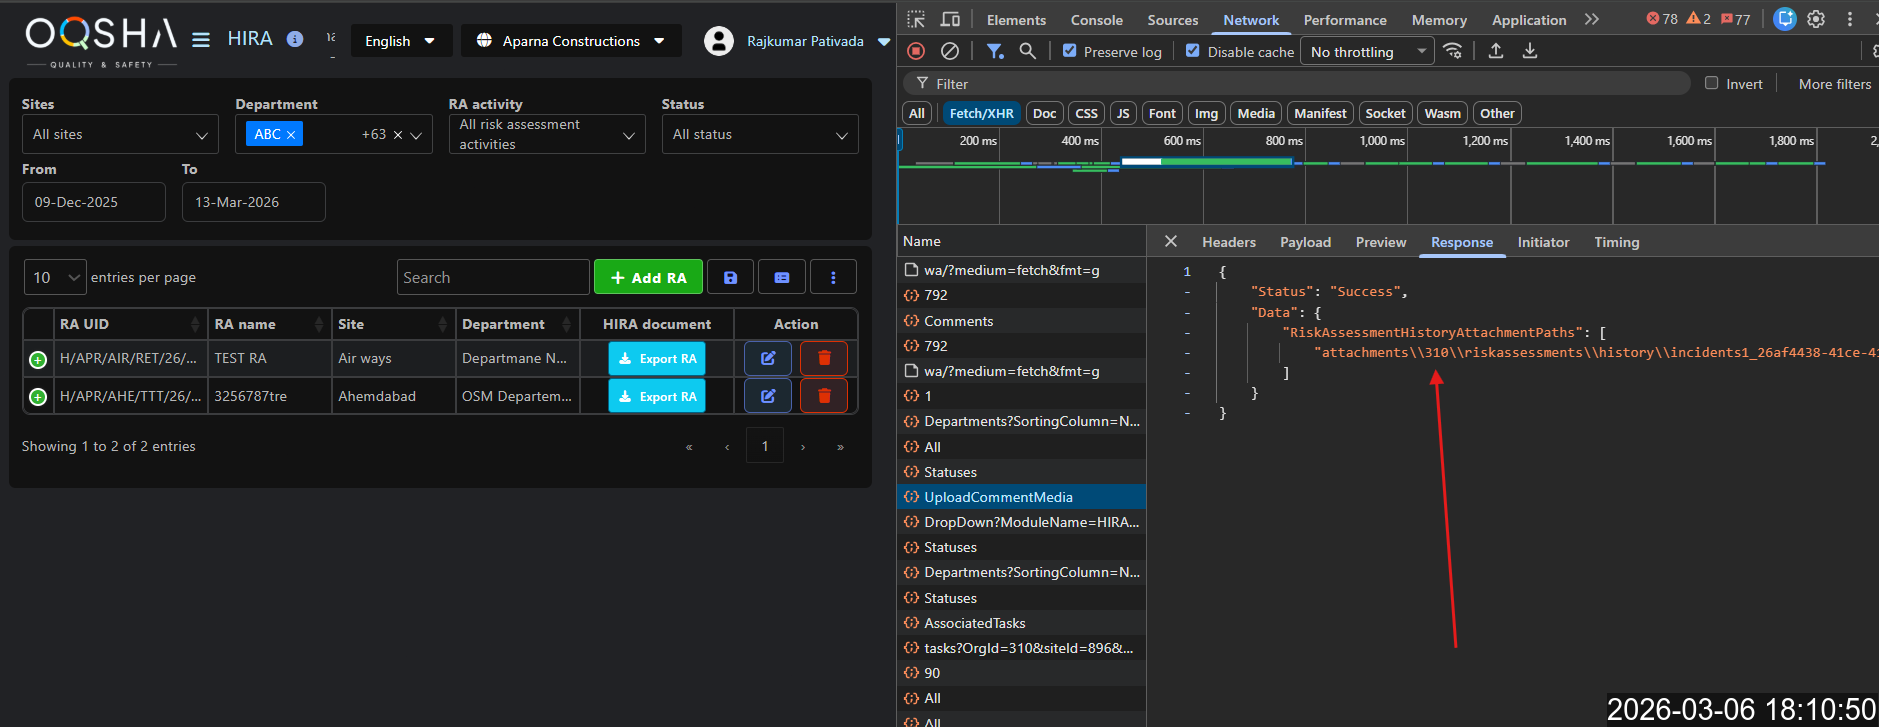Click the hamburger menu icon beside OQSHA logo
Image resolution: width=1879 pixels, height=727 pixels.
click(x=201, y=40)
